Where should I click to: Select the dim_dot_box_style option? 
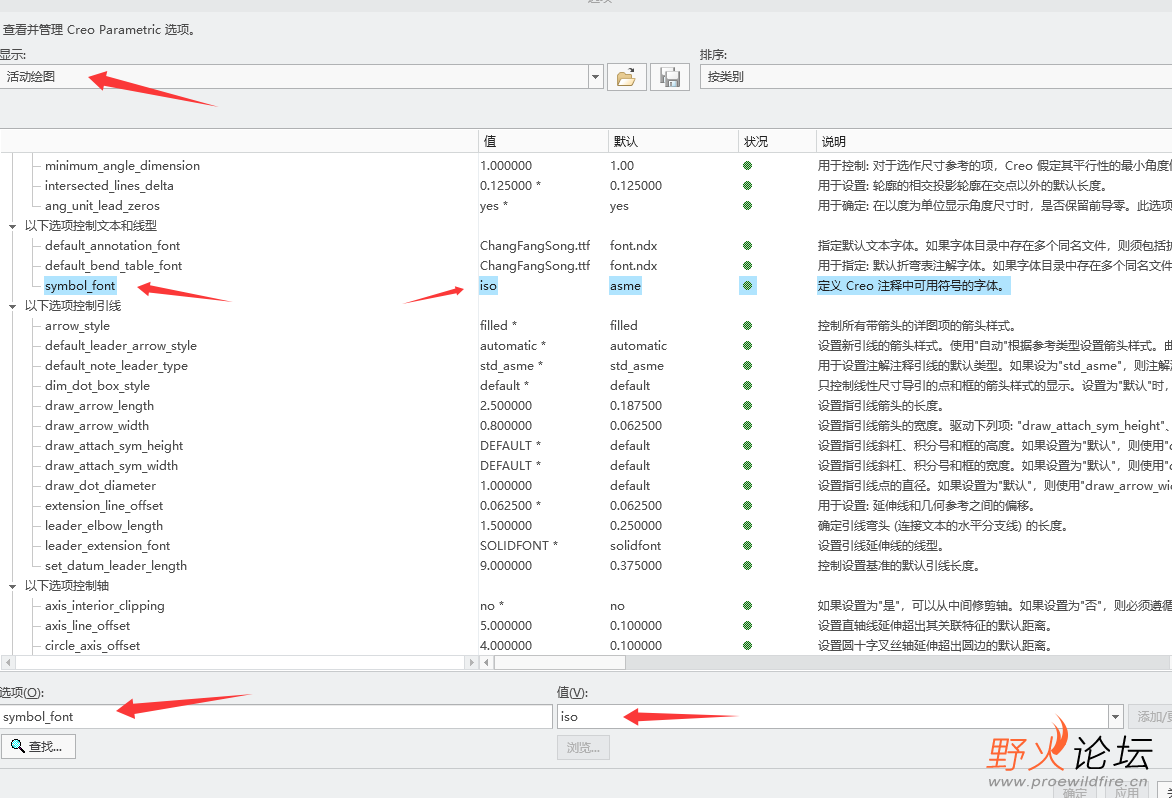pyautogui.click(x=97, y=386)
